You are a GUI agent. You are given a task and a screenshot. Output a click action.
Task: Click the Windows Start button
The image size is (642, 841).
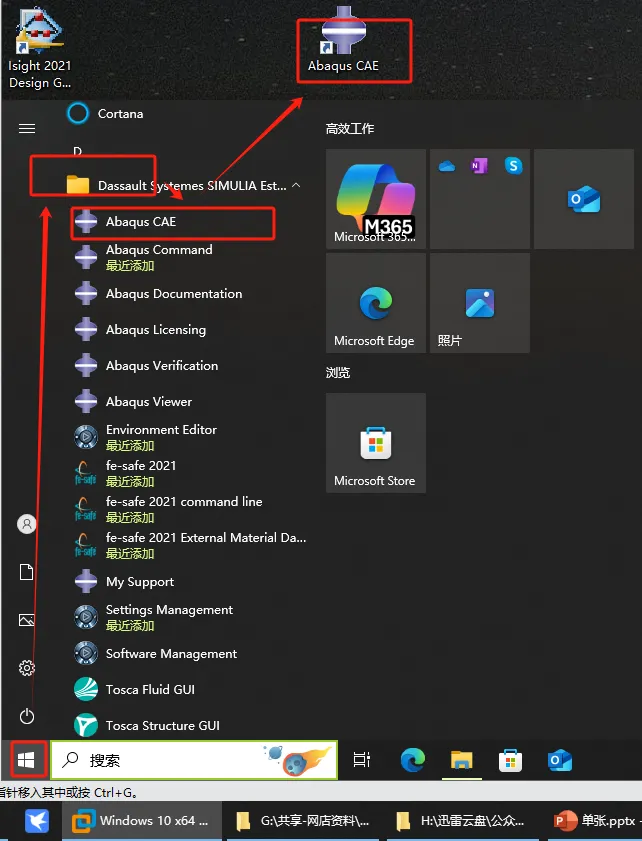point(26,759)
